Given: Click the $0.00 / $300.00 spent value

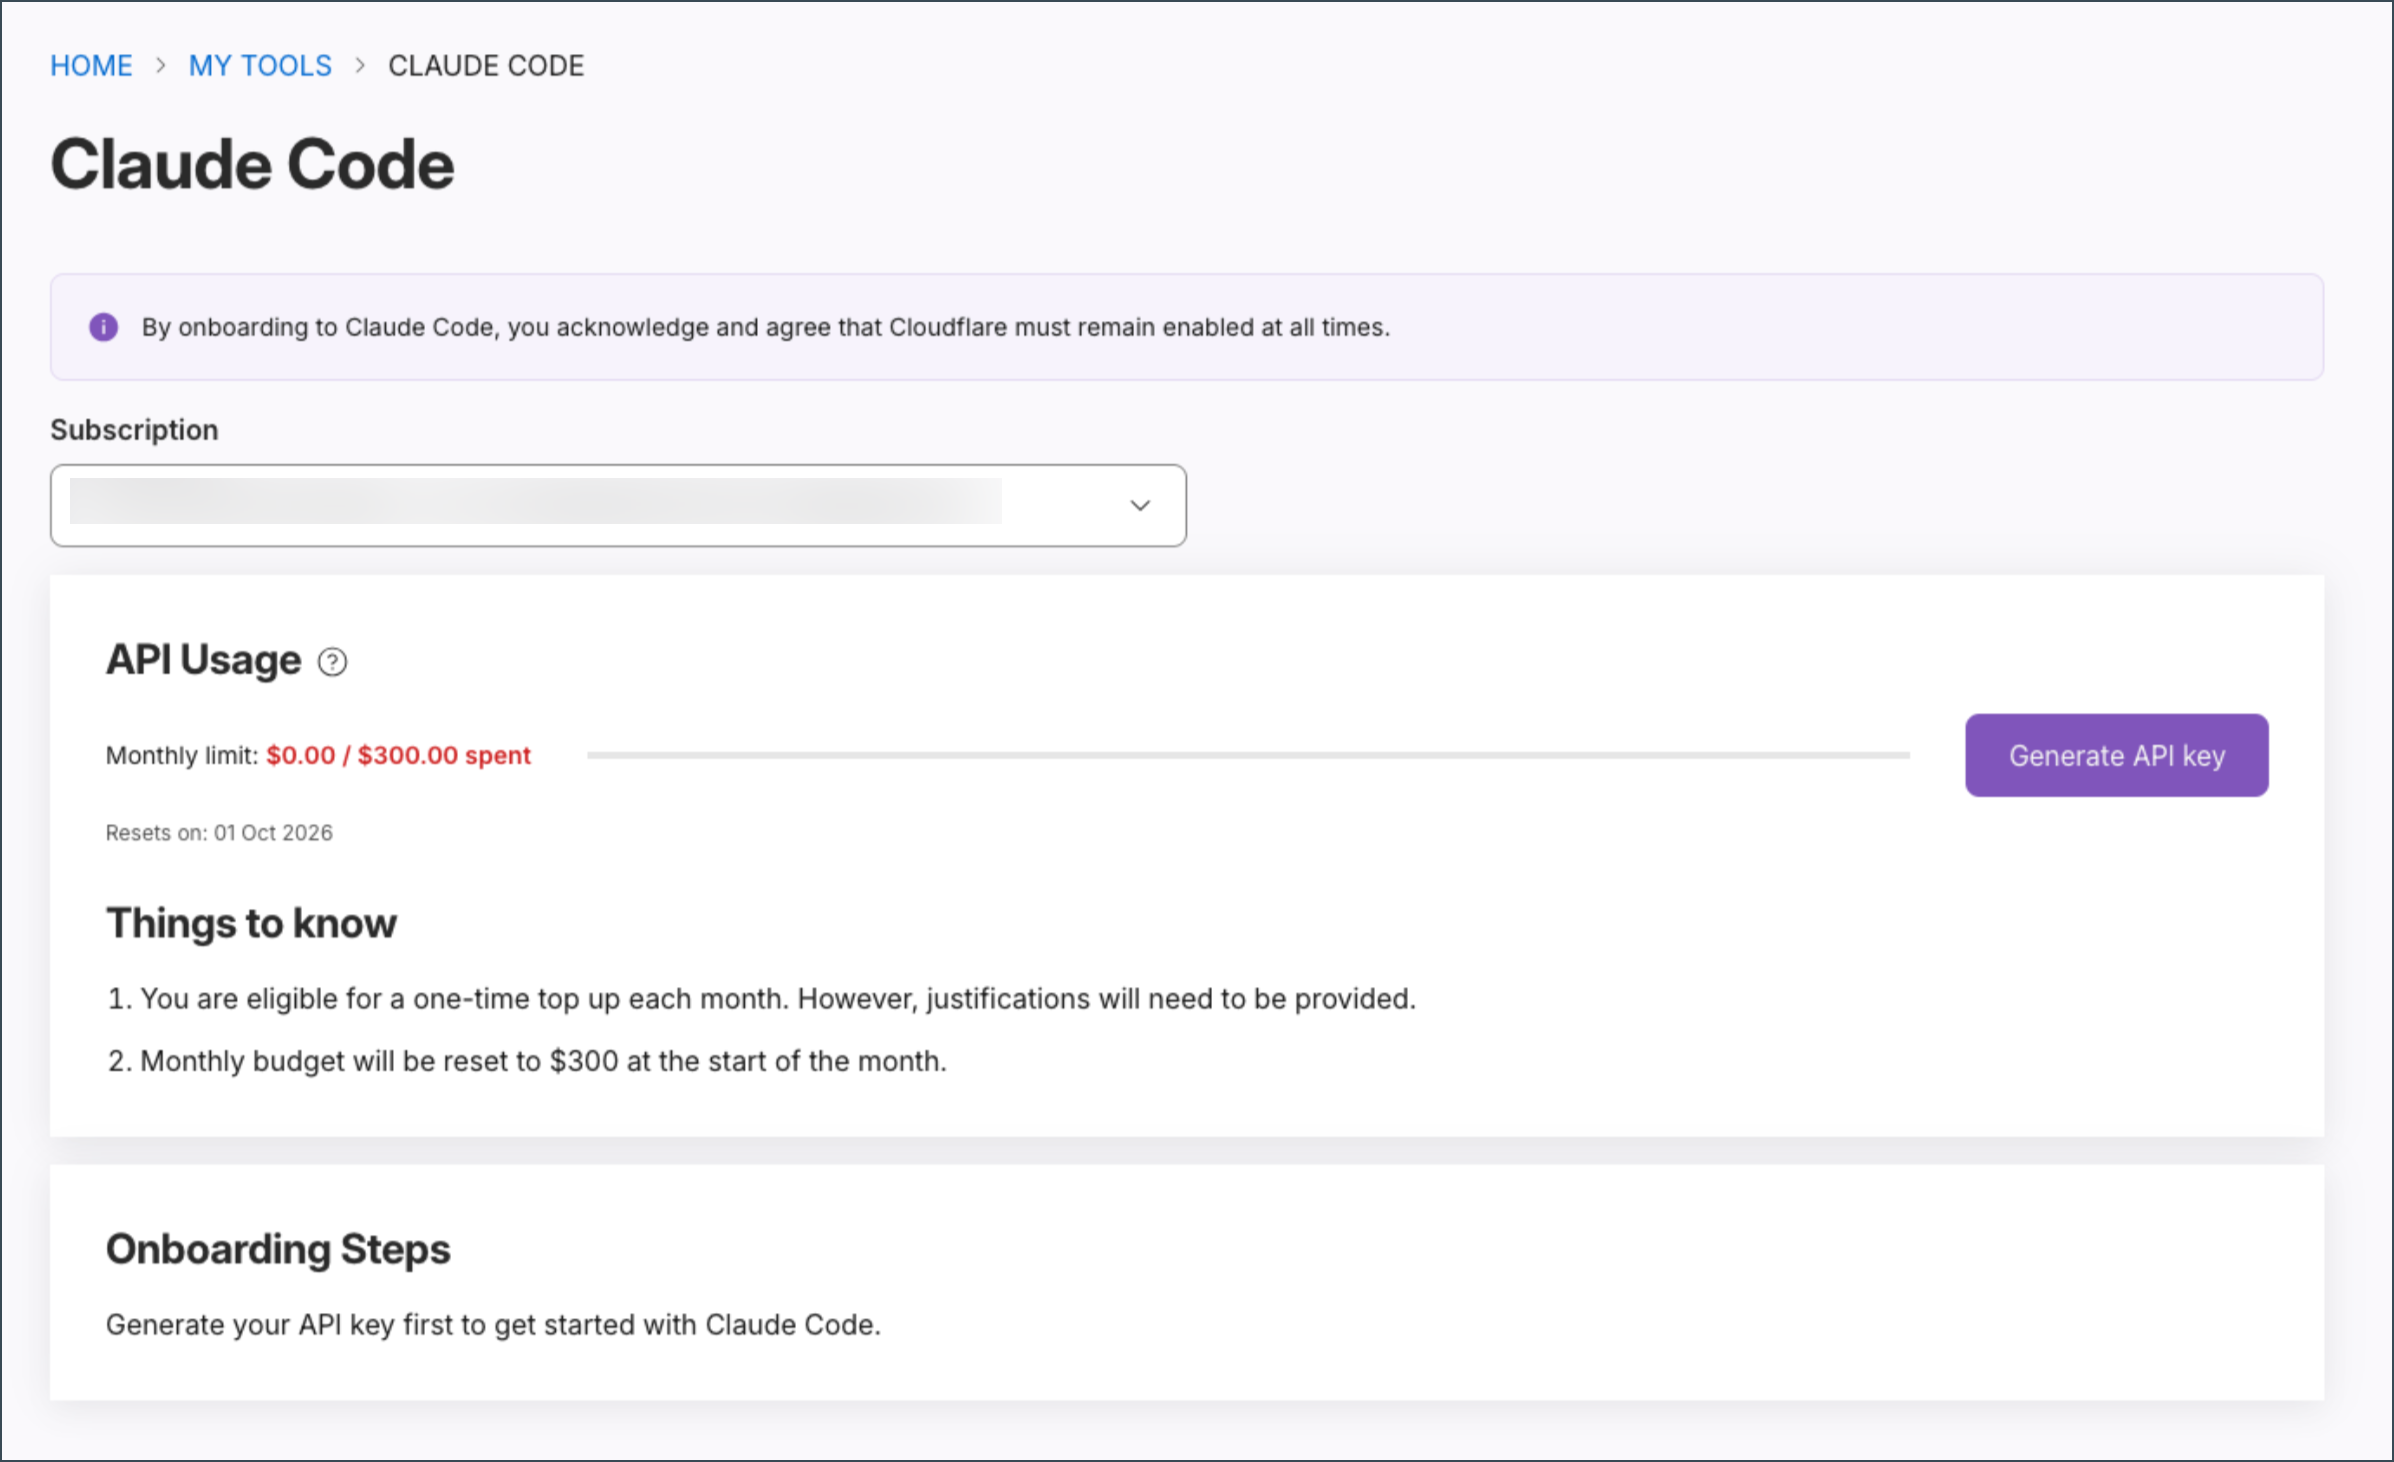Looking at the screenshot, I should click(x=398, y=755).
